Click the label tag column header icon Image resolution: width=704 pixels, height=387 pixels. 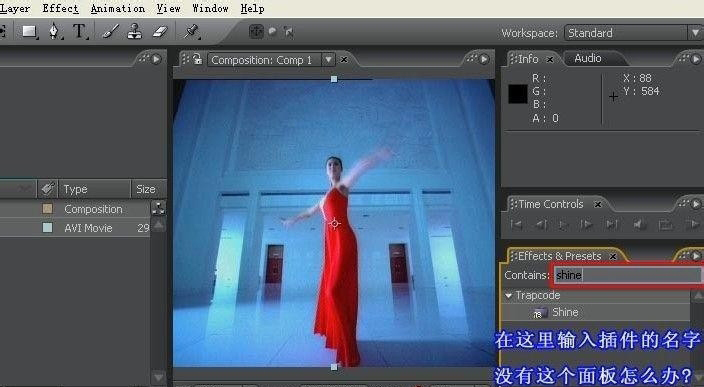(48, 189)
